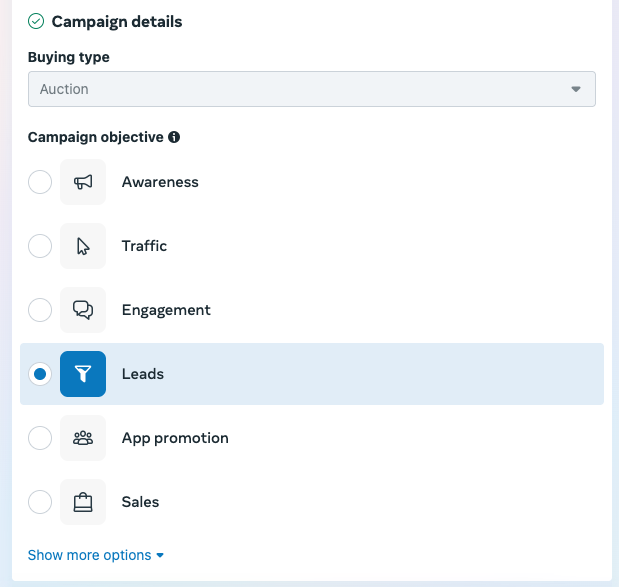Click the blue Leads funnel icon

click(x=83, y=374)
